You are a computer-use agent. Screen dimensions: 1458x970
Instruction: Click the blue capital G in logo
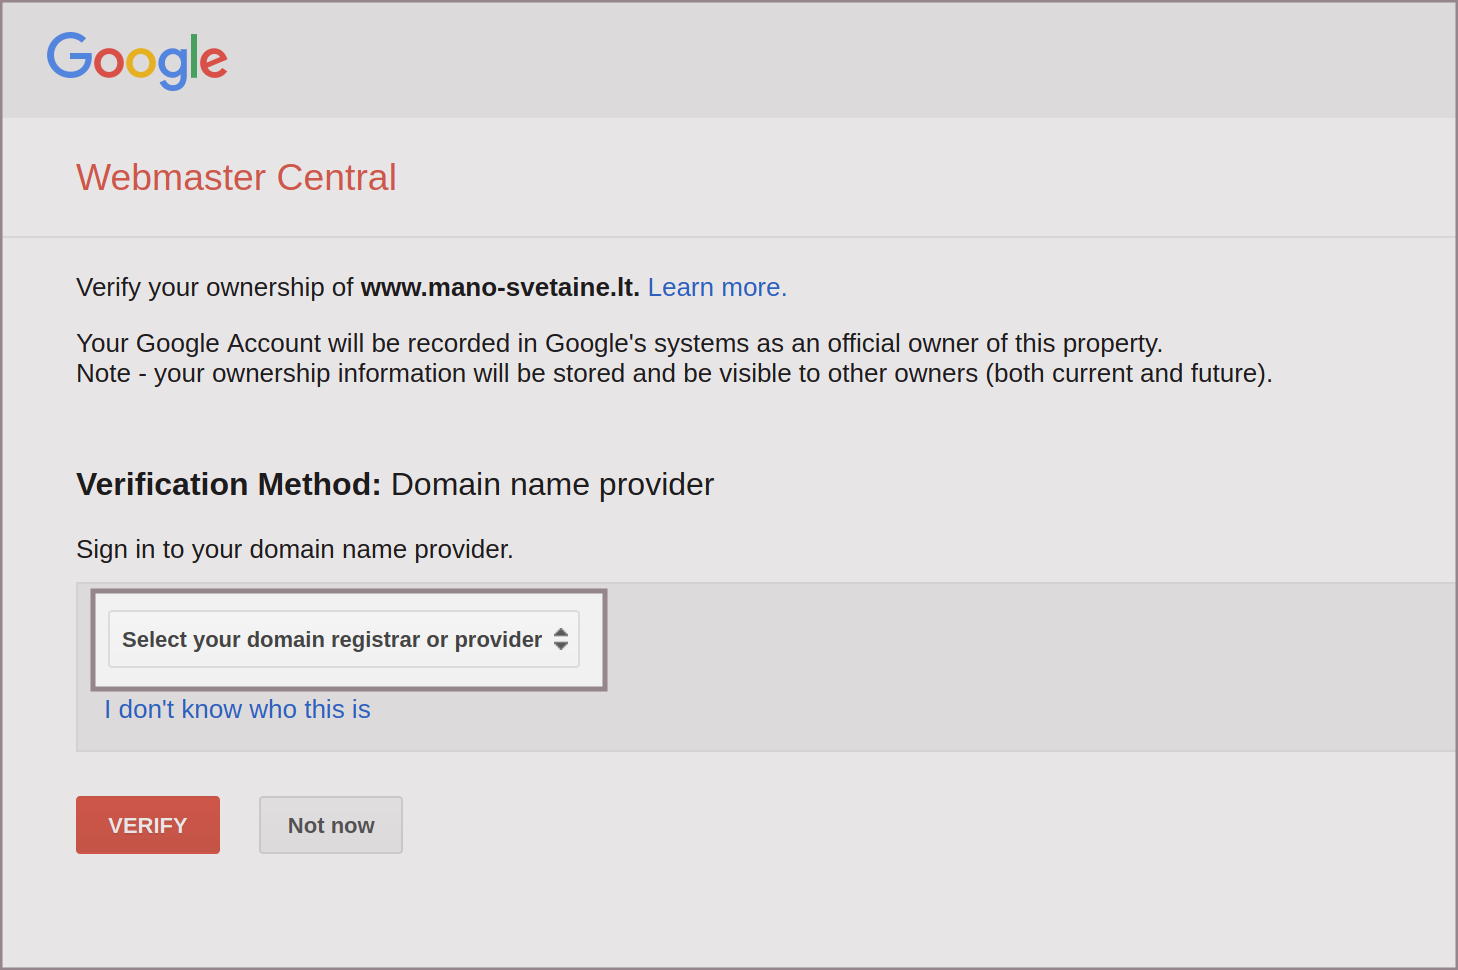(69, 56)
